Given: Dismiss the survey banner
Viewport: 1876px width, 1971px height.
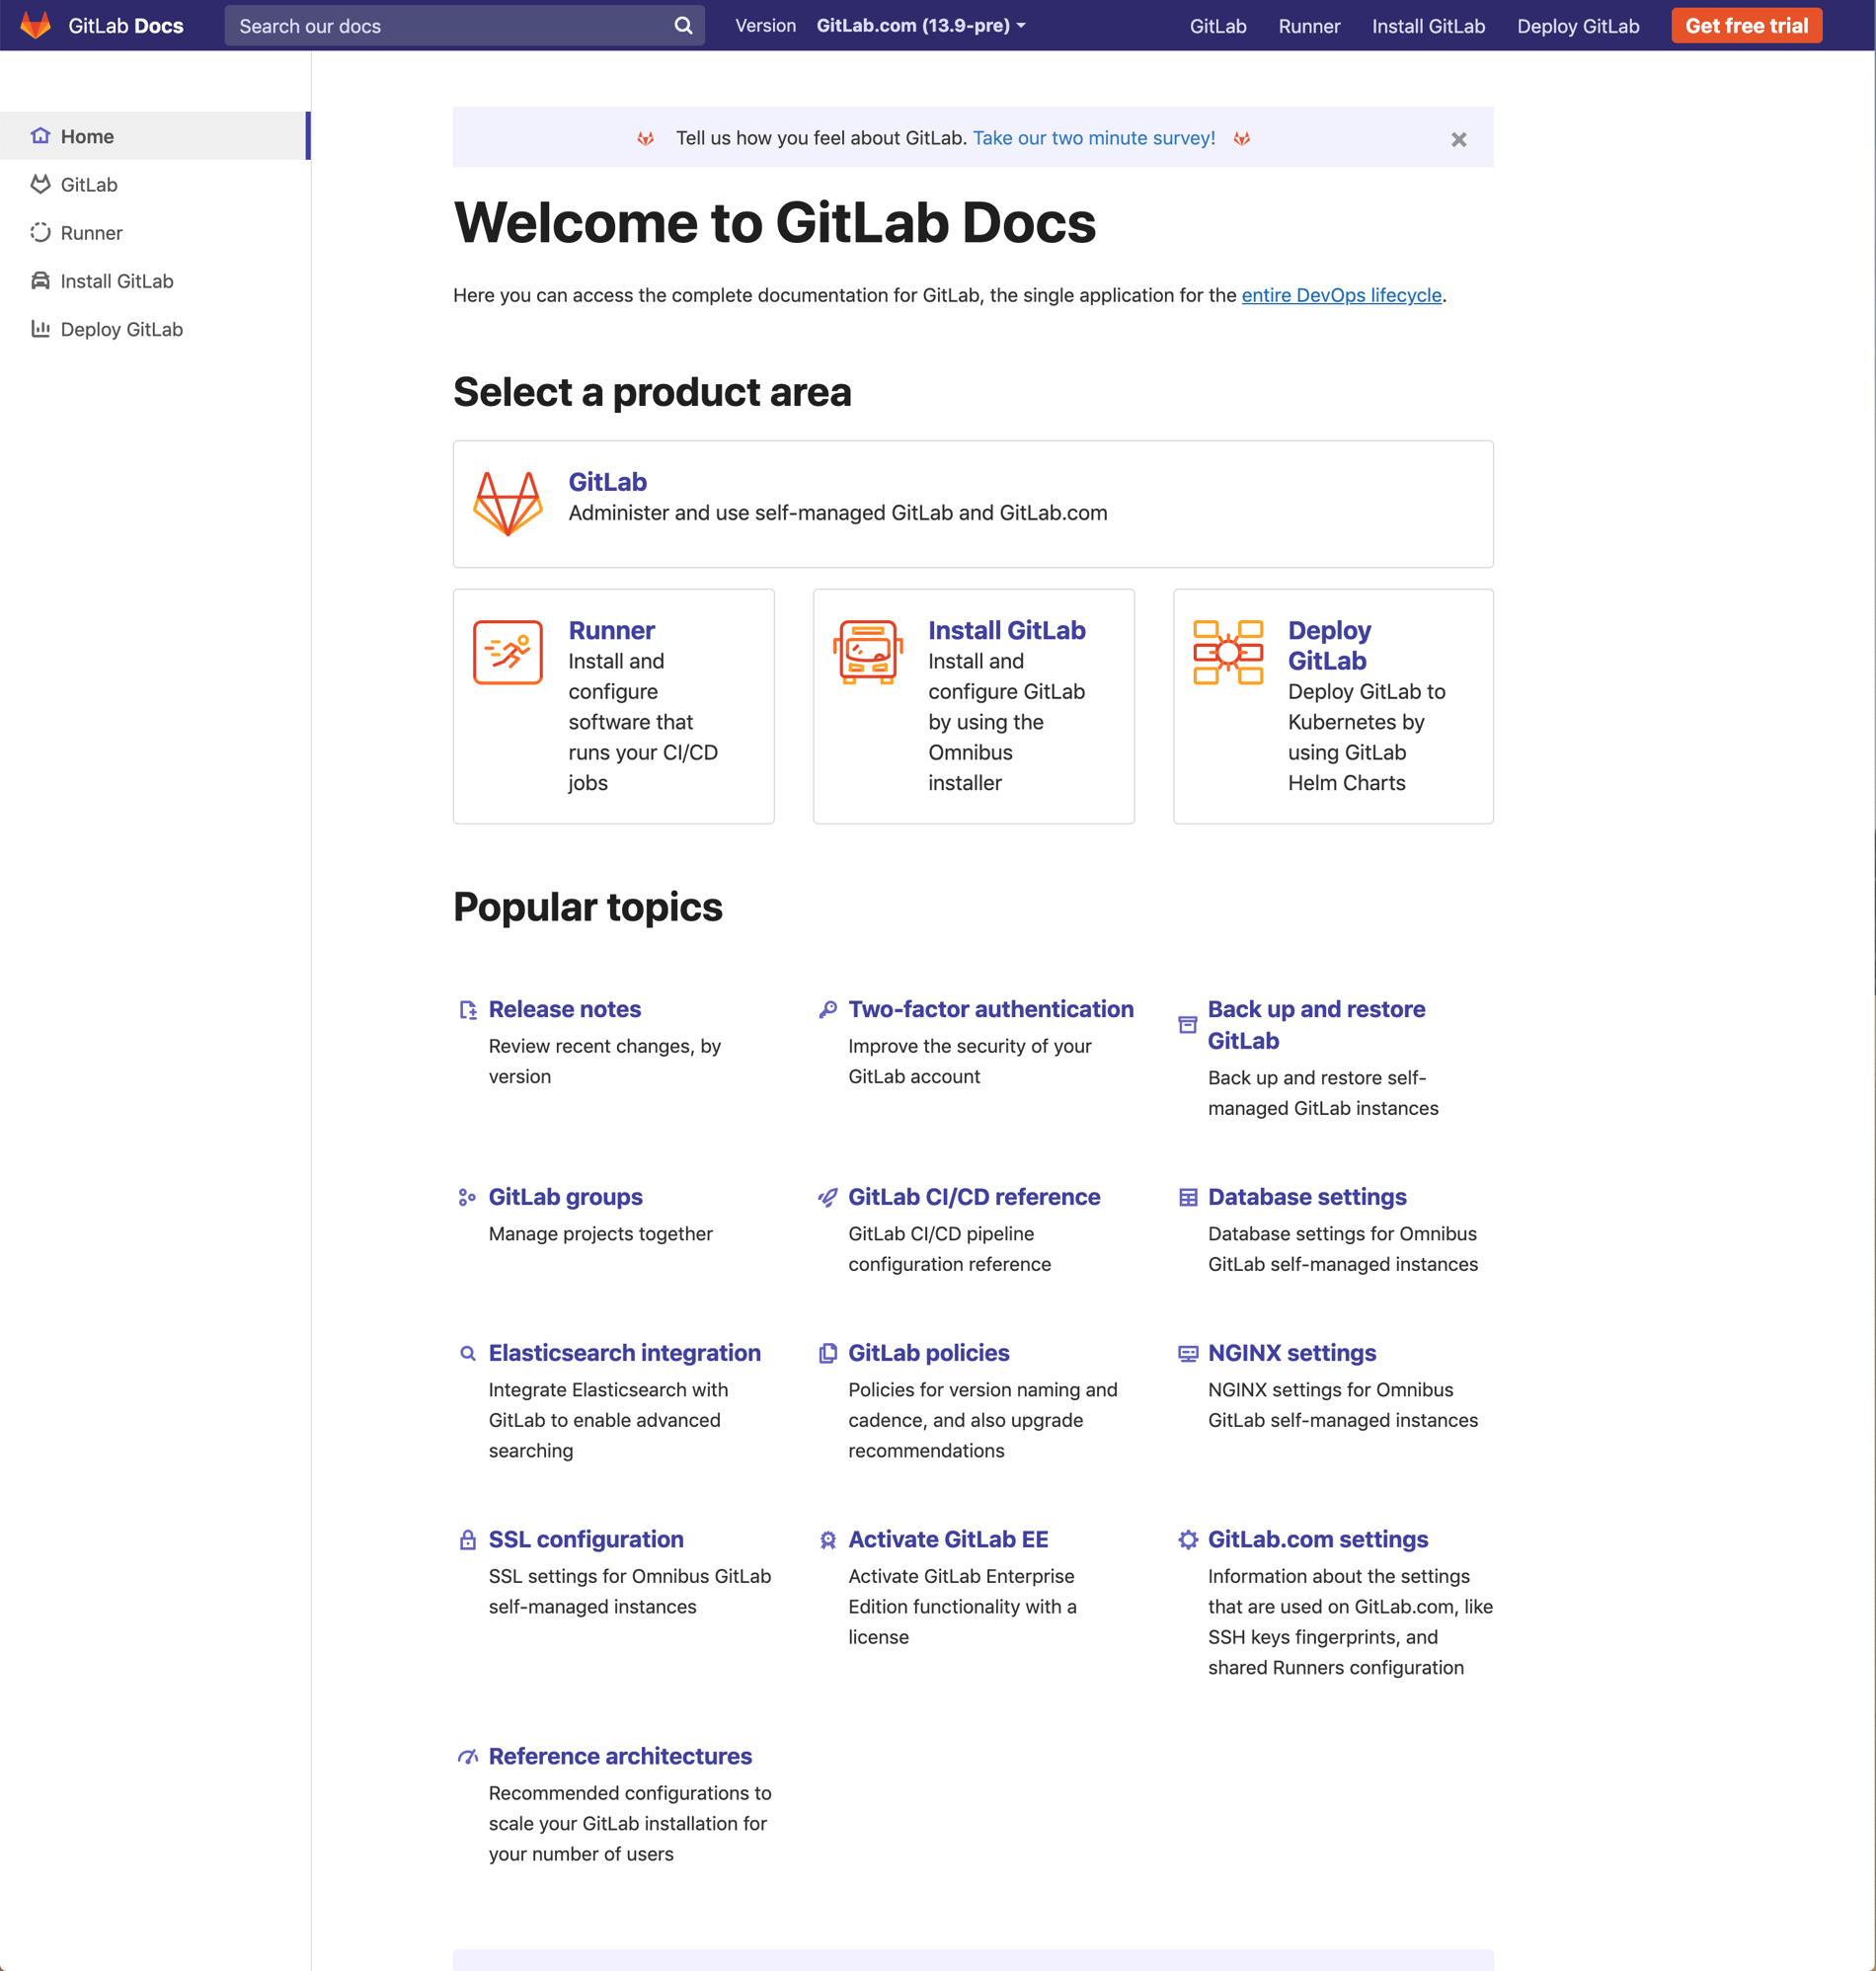Looking at the screenshot, I should click(1458, 139).
